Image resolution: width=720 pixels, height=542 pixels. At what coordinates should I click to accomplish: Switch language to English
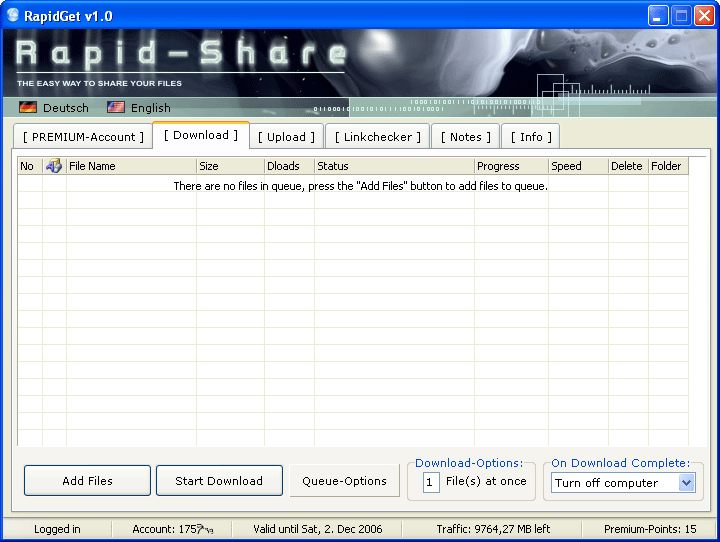[x=151, y=108]
